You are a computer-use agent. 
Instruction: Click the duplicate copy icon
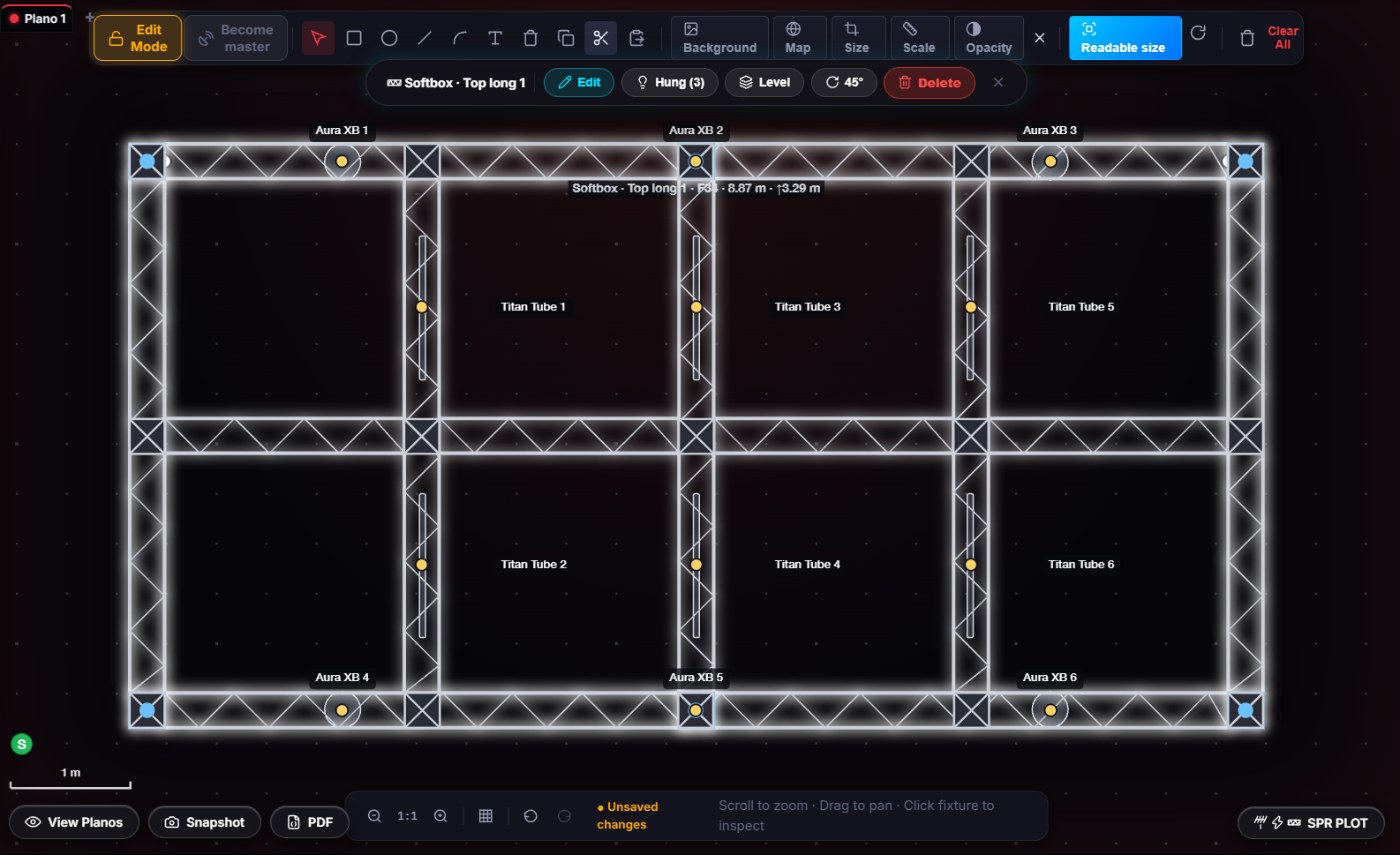[x=566, y=38]
